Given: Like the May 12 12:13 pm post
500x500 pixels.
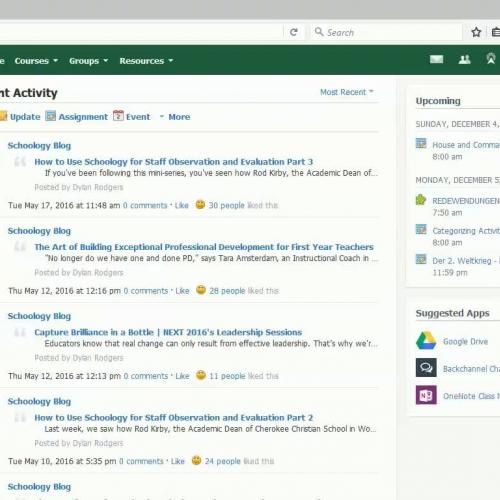Looking at the screenshot, I should pos(182,376).
